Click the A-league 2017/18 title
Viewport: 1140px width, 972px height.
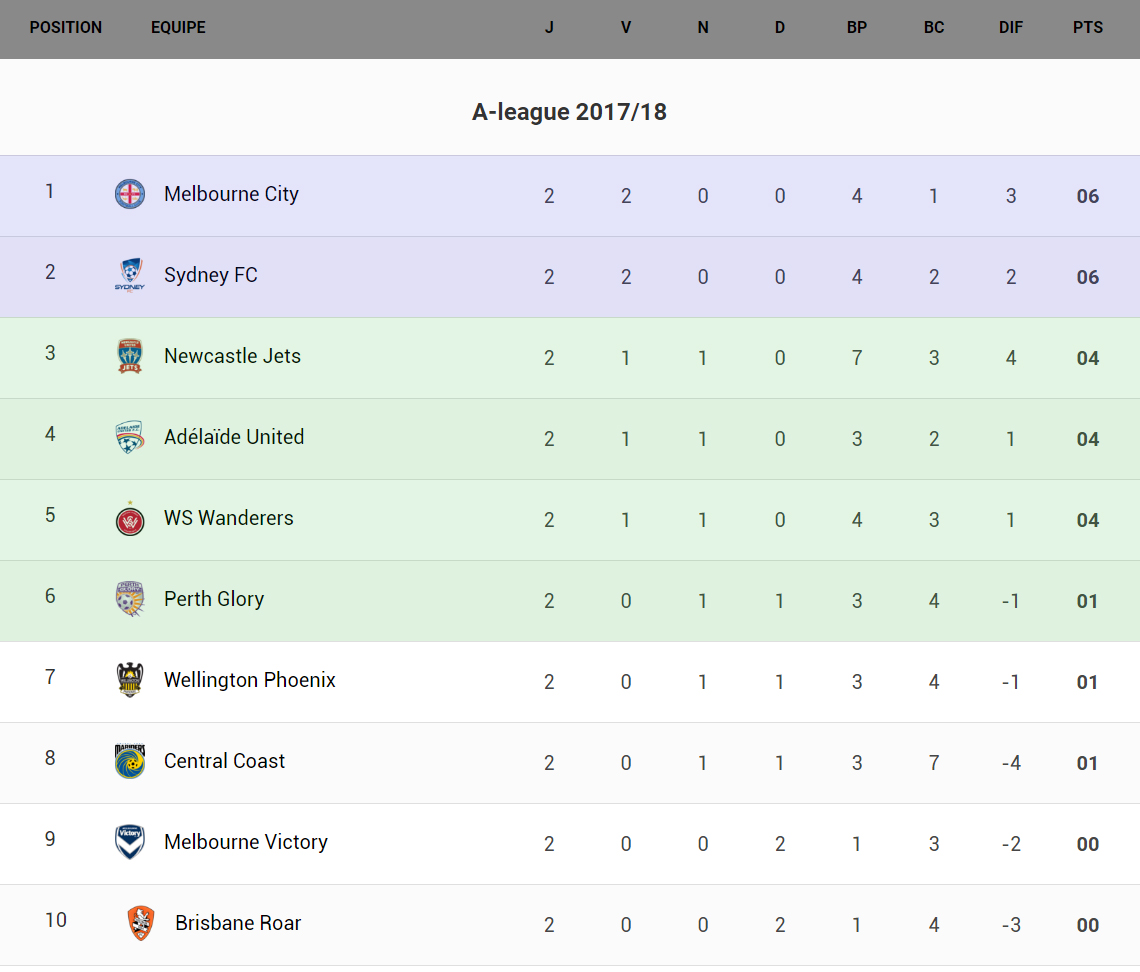569,112
